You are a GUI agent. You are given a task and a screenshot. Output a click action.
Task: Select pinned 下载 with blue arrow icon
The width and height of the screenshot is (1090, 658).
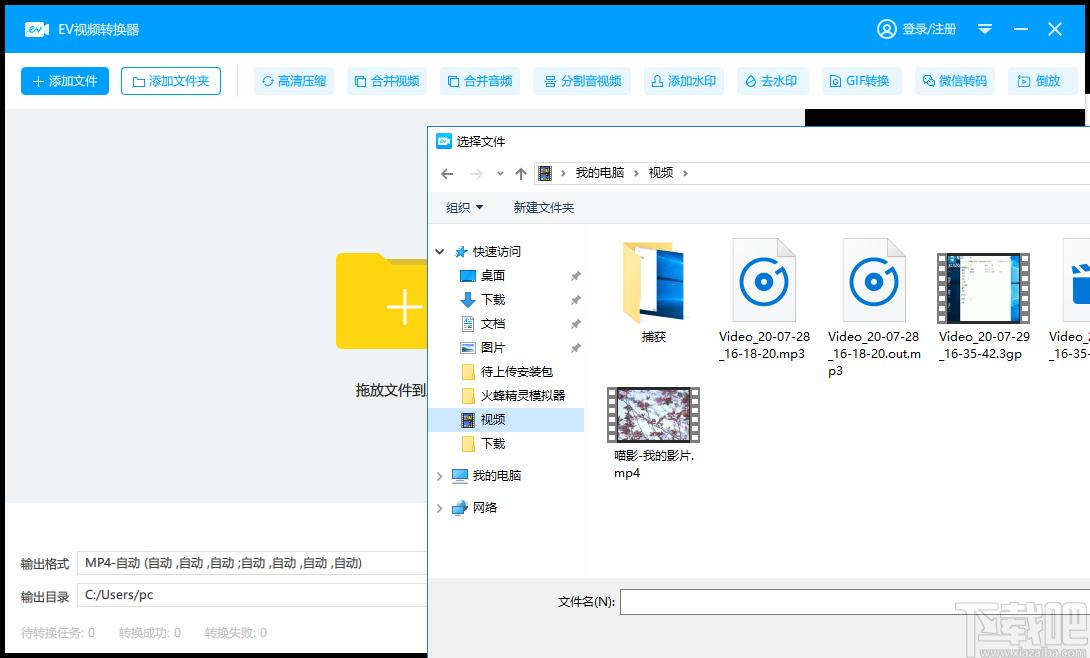(x=492, y=299)
